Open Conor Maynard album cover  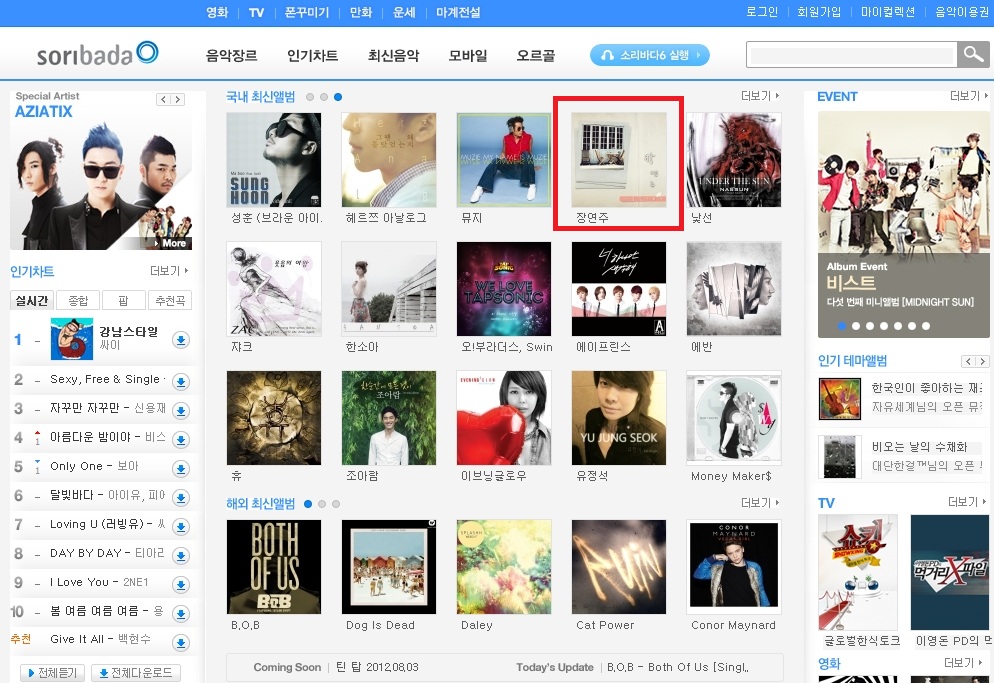tap(734, 567)
